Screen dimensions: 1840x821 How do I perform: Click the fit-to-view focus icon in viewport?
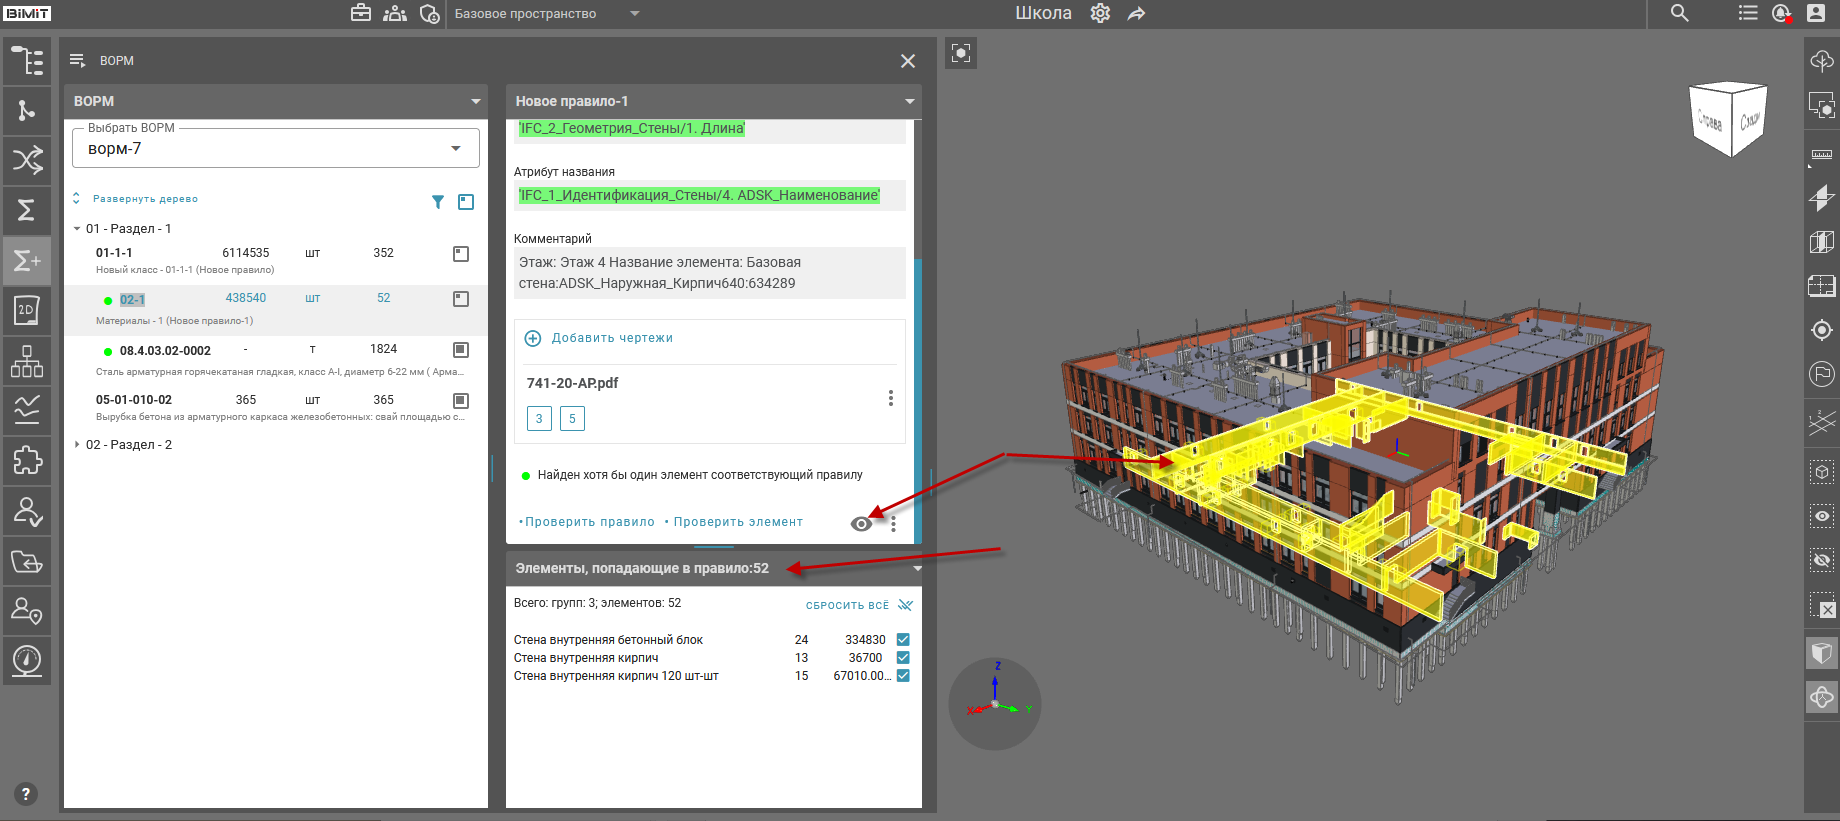click(x=961, y=53)
